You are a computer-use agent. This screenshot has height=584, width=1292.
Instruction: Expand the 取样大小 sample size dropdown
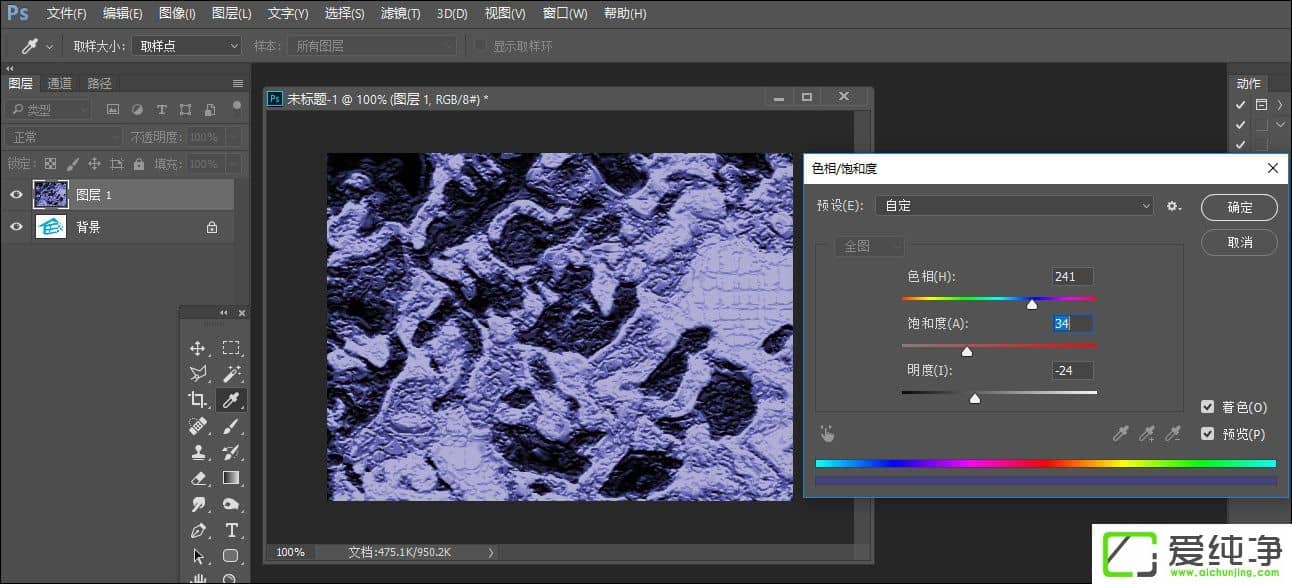click(187, 46)
